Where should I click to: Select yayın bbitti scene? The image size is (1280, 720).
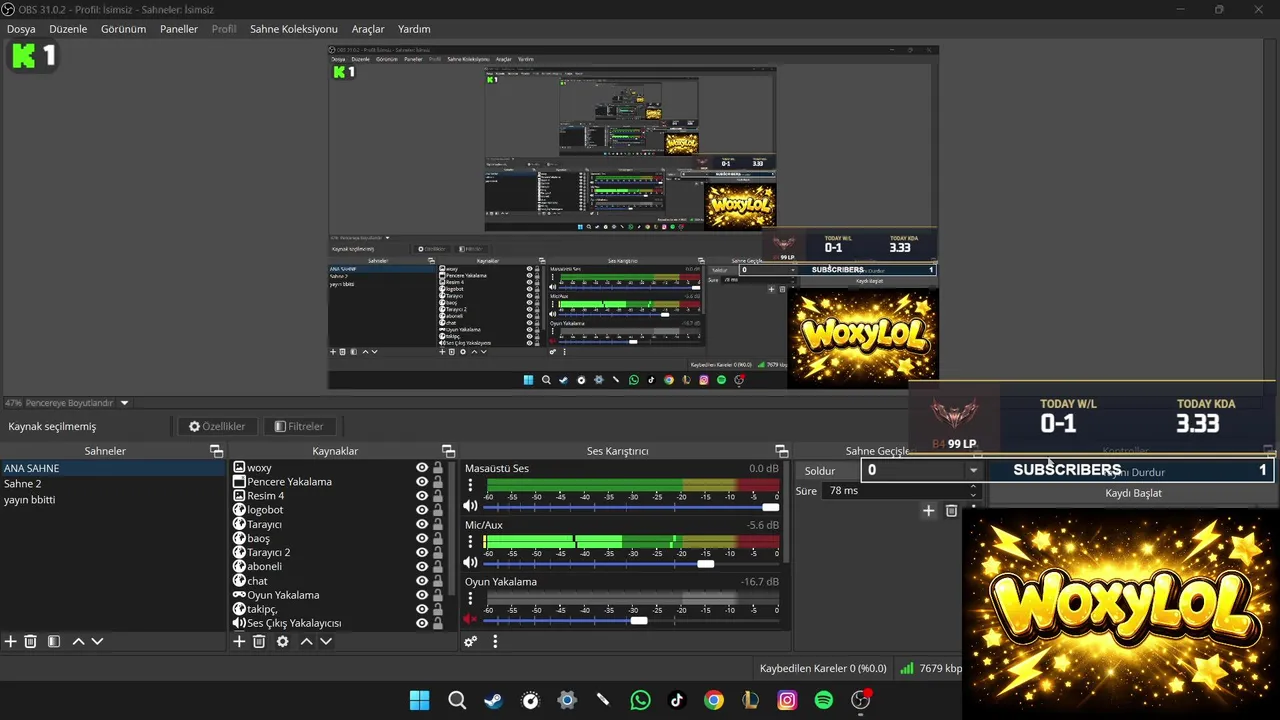(113, 499)
